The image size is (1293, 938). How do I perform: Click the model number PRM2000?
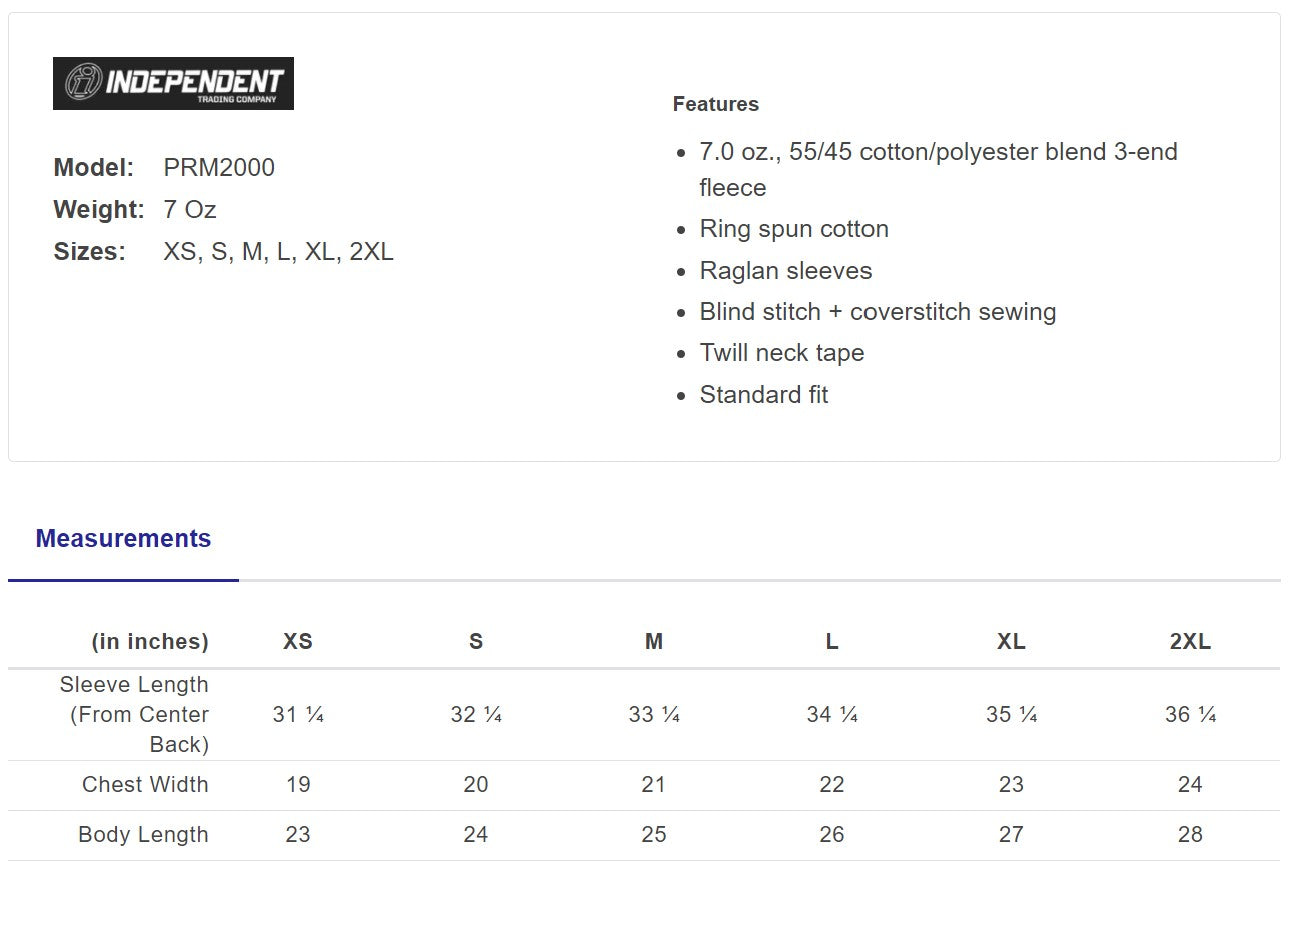[219, 168]
